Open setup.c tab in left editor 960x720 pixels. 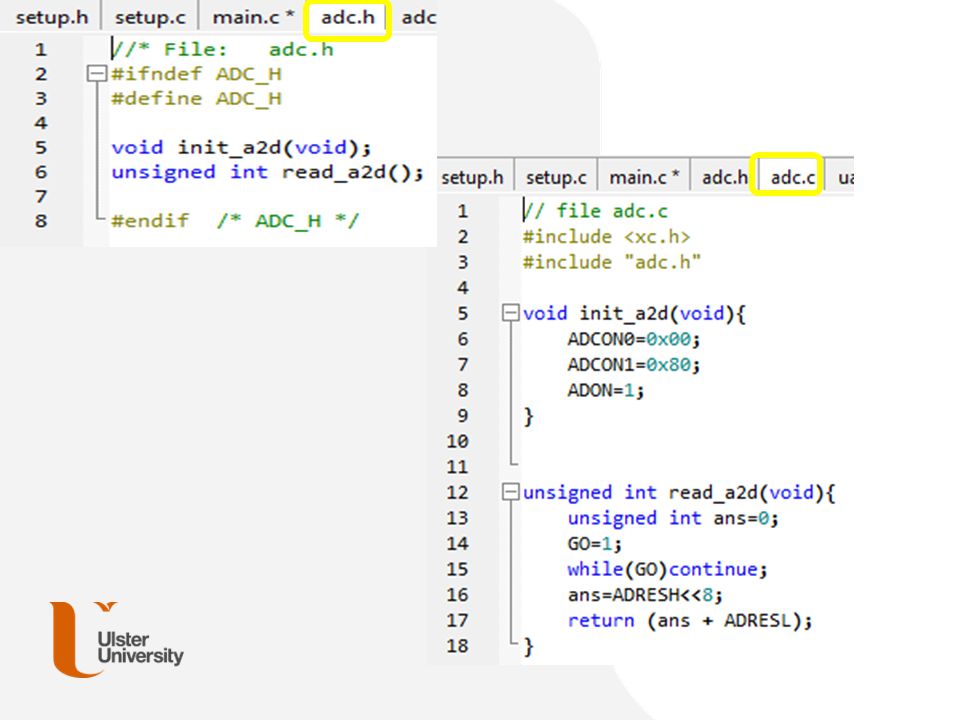[150, 17]
